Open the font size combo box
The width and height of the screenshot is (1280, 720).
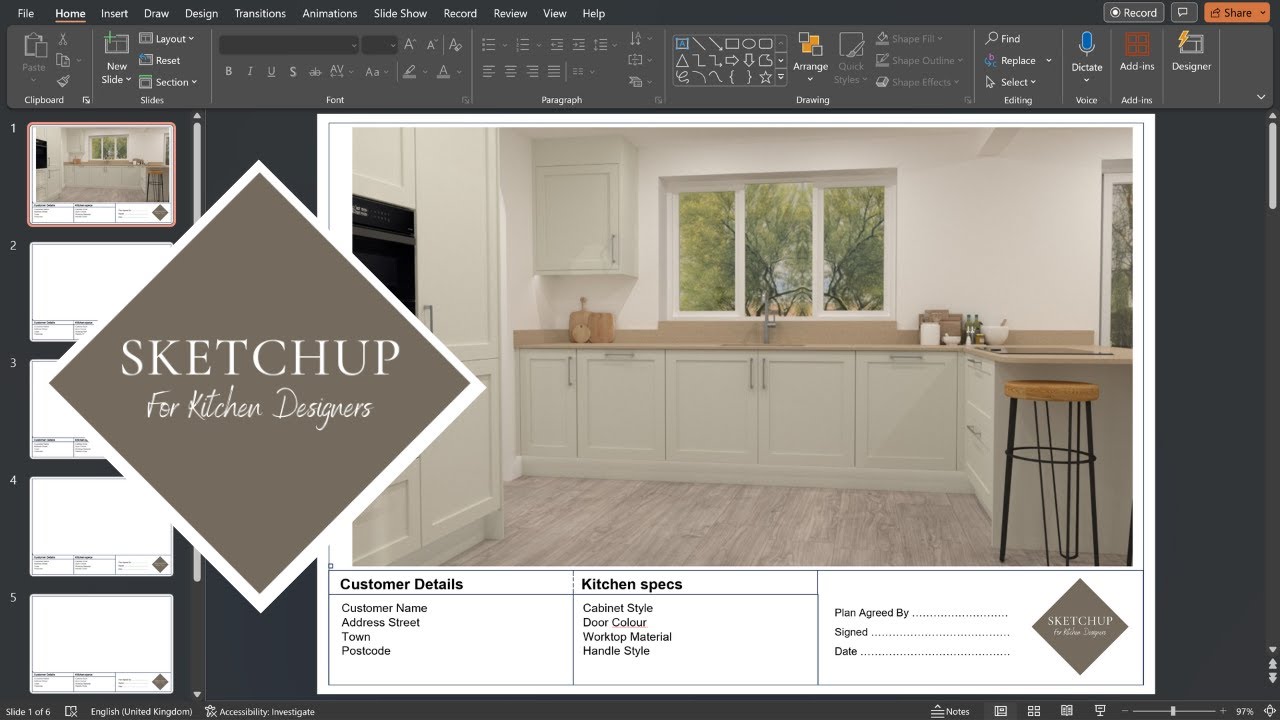[x=379, y=45]
